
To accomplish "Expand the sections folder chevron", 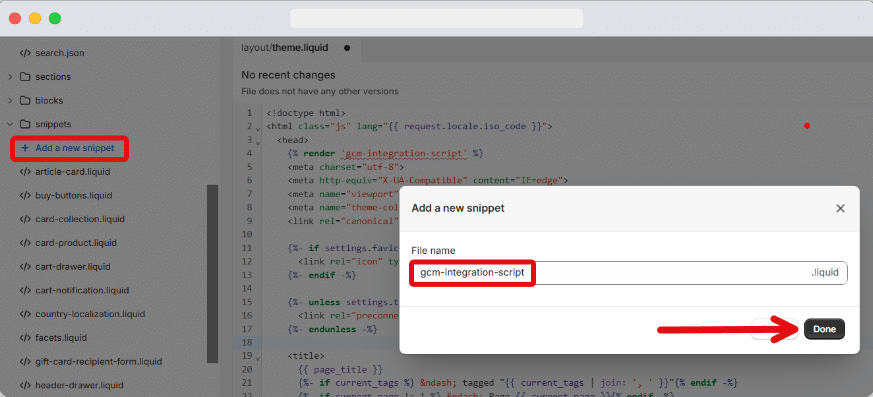I will [10, 77].
